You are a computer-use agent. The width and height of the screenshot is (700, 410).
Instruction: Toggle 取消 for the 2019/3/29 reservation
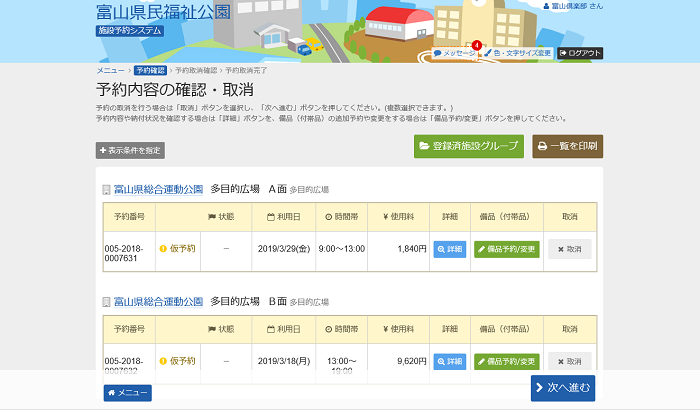click(x=570, y=249)
